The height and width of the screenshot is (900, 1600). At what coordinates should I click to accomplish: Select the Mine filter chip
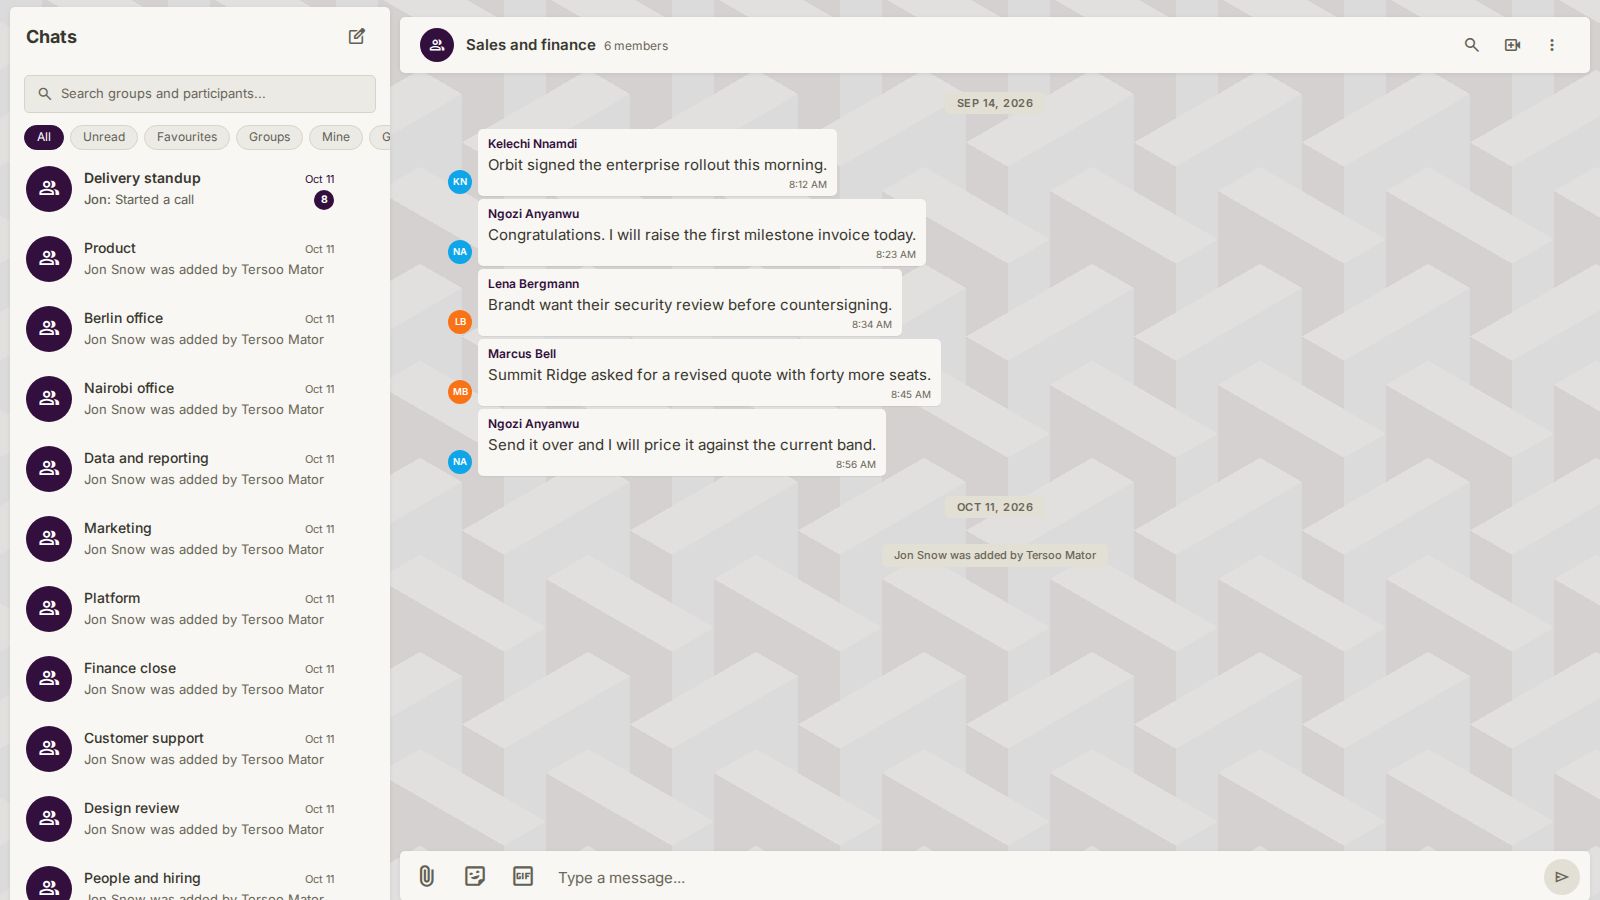336,137
